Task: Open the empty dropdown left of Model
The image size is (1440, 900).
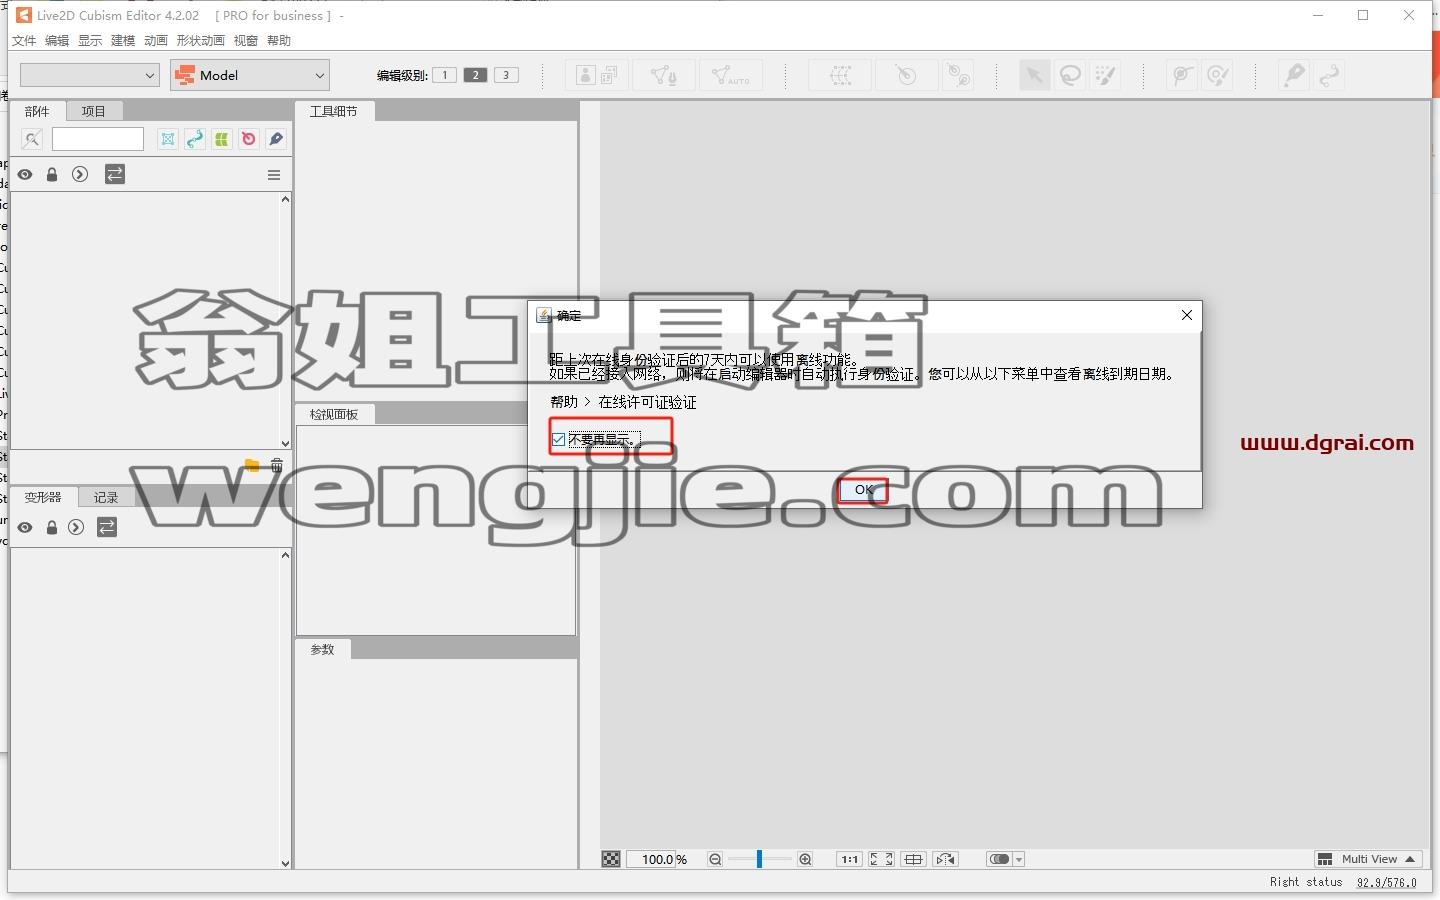Action: click(x=90, y=75)
